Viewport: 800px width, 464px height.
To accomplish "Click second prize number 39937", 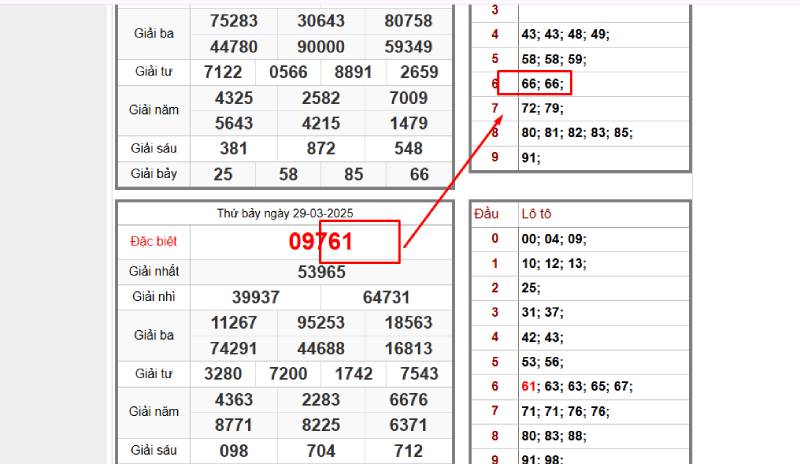I will [255, 297].
